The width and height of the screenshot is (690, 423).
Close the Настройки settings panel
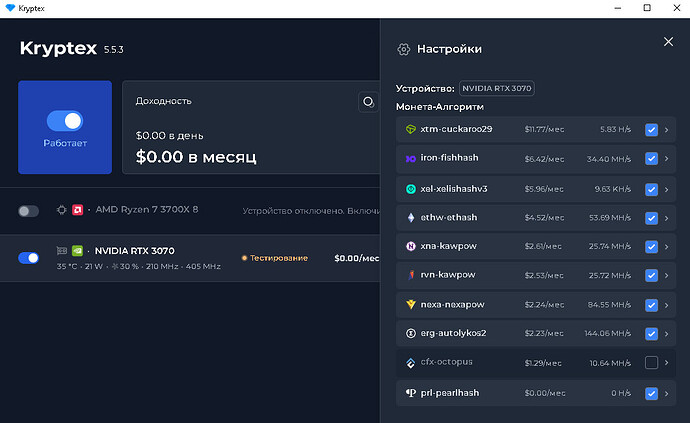click(668, 42)
